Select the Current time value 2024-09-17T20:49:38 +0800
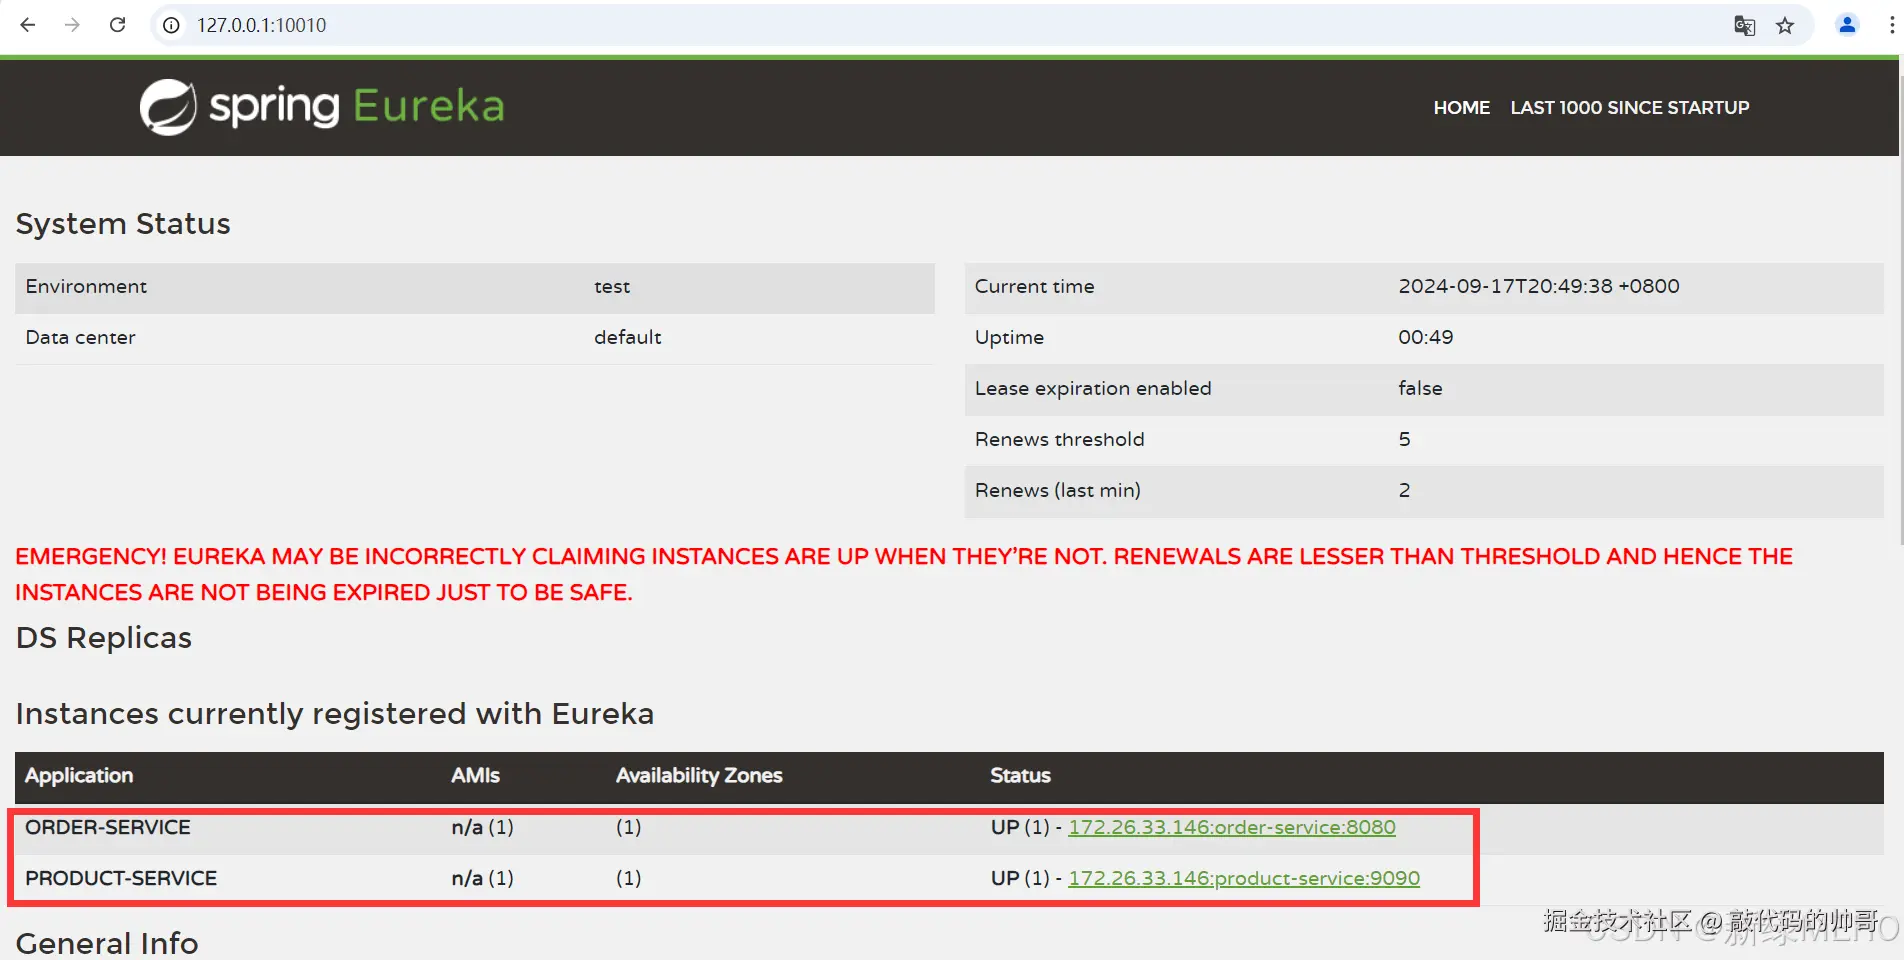 [1539, 286]
